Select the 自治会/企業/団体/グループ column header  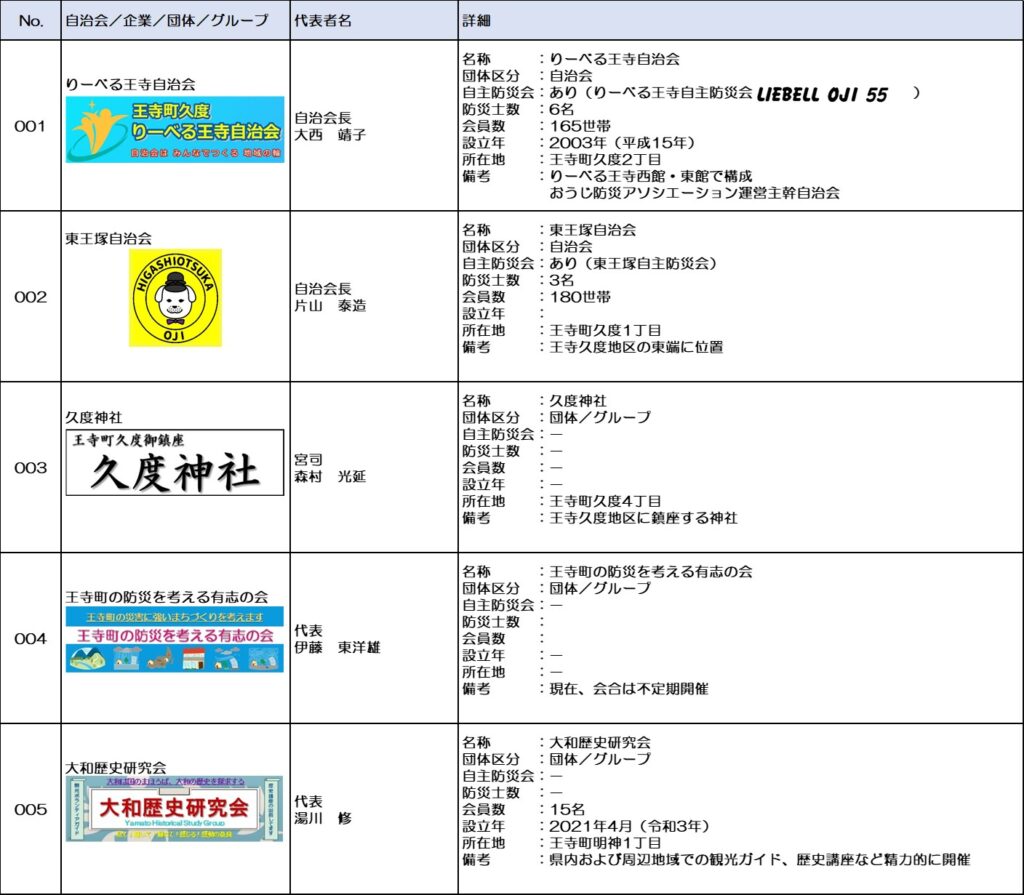(166, 20)
